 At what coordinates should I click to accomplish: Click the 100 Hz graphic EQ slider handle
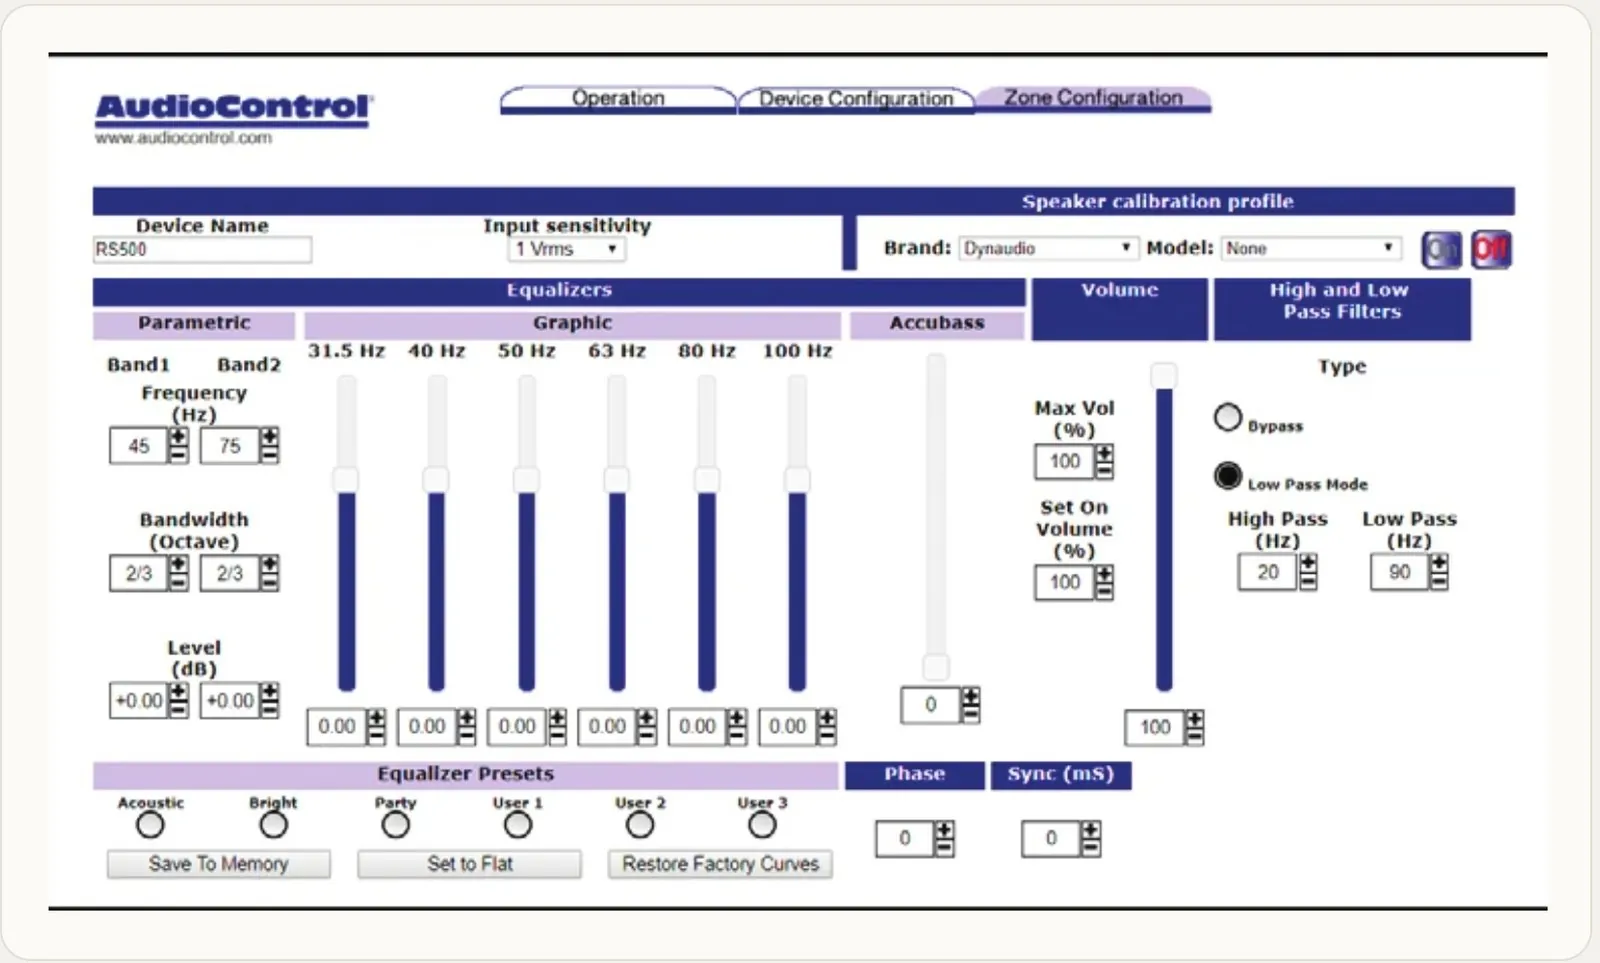click(797, 479)
